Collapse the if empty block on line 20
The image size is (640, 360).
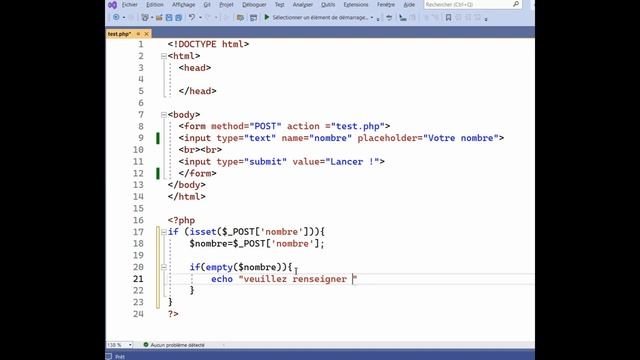[x=164, y=267]
